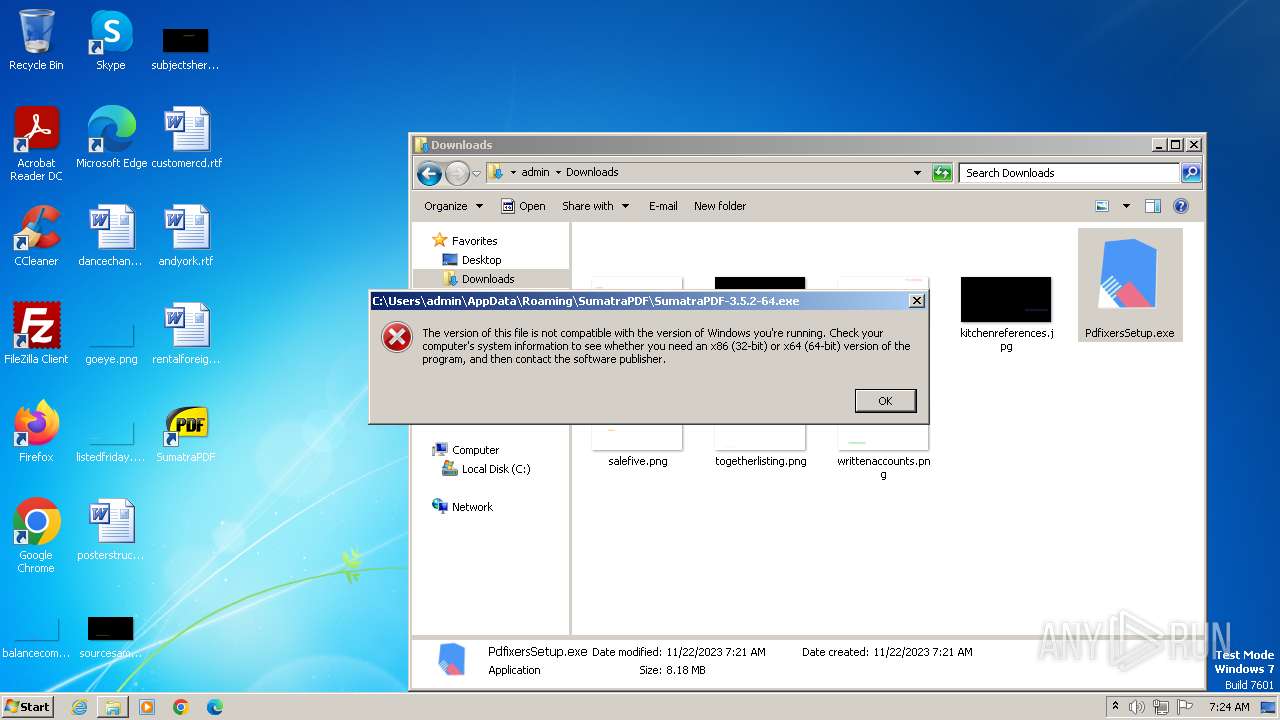
Task: Click the search magnifier button
Action: pyautogui.click(x=1190, y=173)
